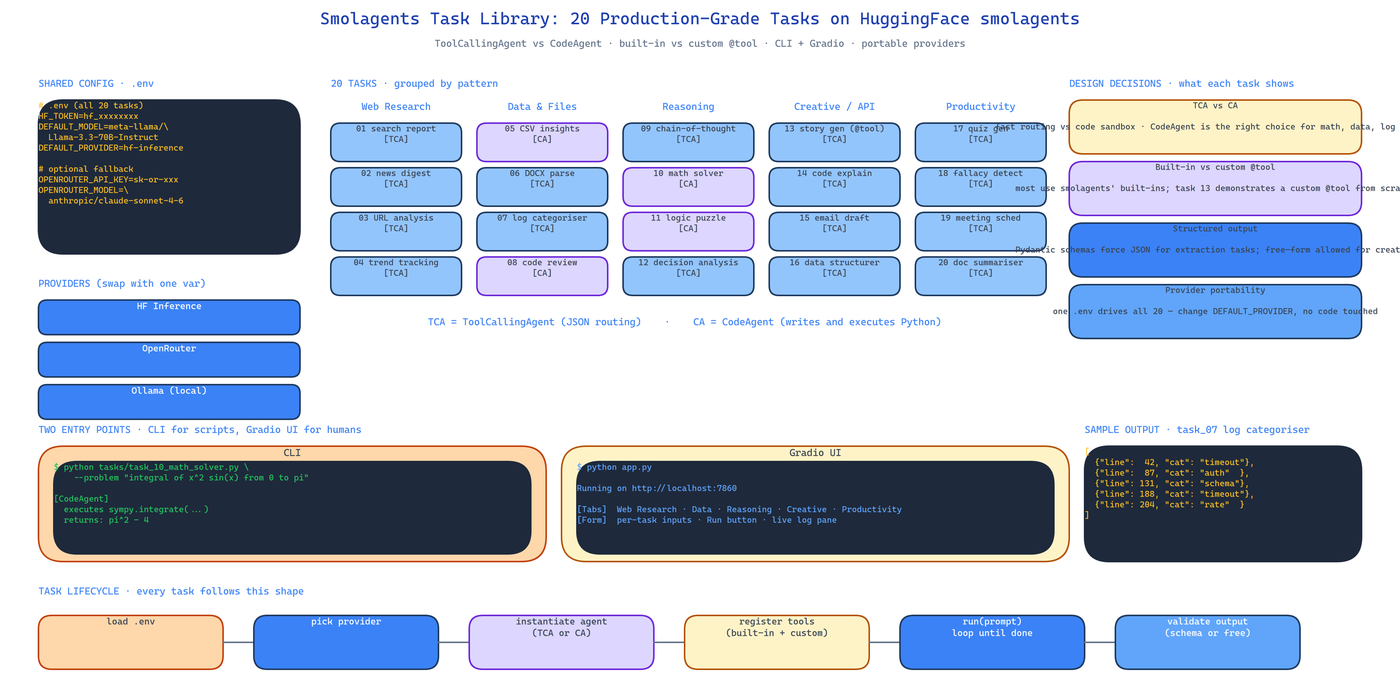Image resolution: width=1400 pixels, height=677 pixels.
Task: Select the OpenRouter provider box
Action: click(x=169, y=360)
